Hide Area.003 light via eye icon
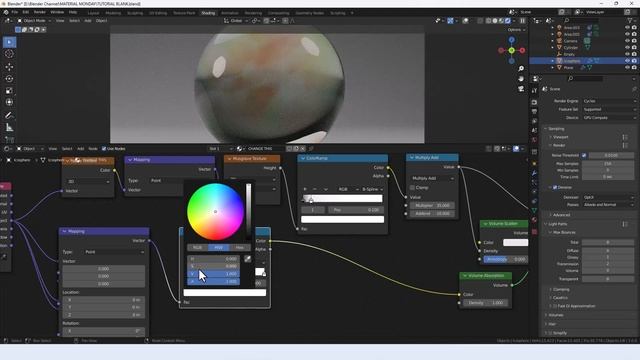Screen dimensions: 640x360 click(627, 28)
